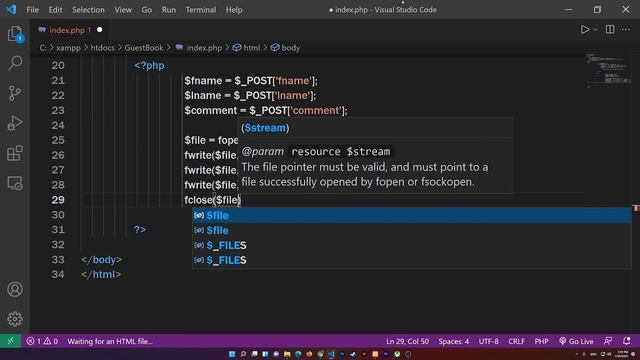The width and height of the screenshot is (640, 360).
Task: Open the Accounts menu icon
Action: pos(15,289)
